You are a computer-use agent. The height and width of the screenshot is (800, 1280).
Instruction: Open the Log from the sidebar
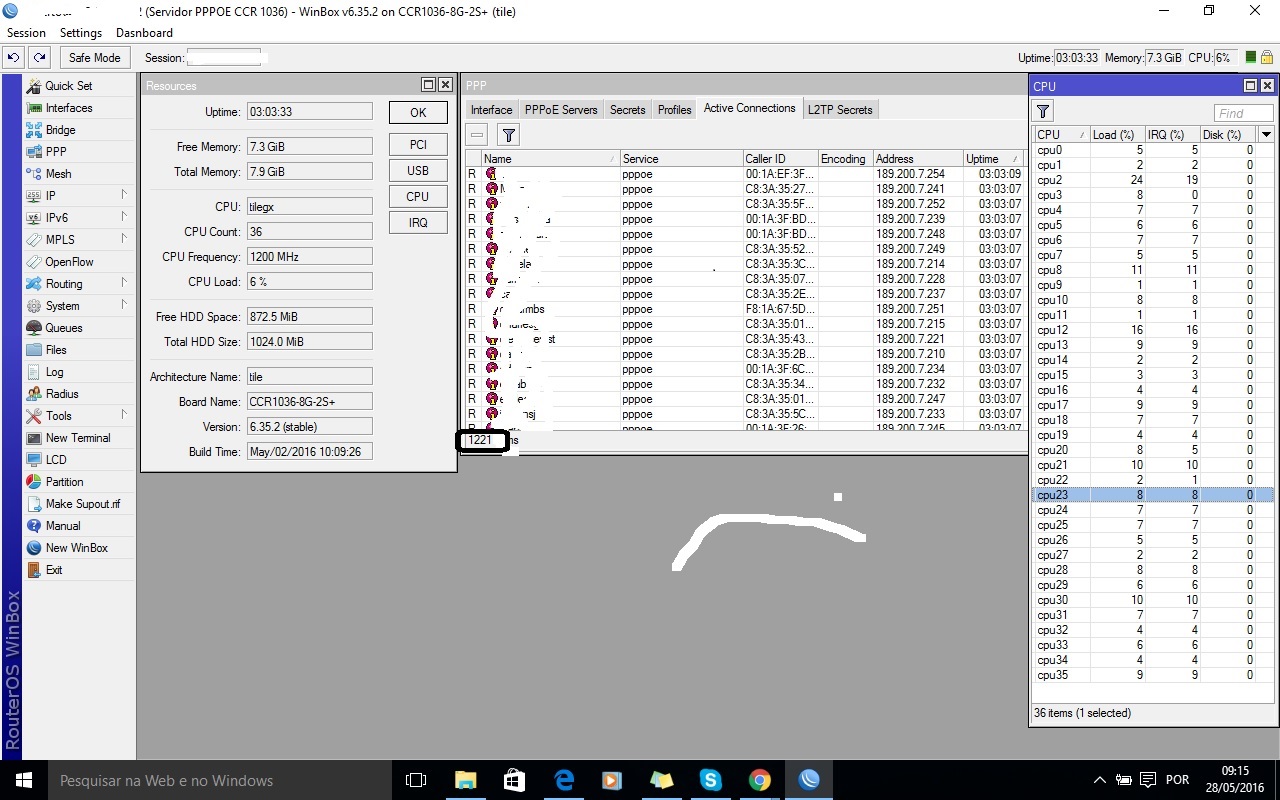click(x=54, y=372)
